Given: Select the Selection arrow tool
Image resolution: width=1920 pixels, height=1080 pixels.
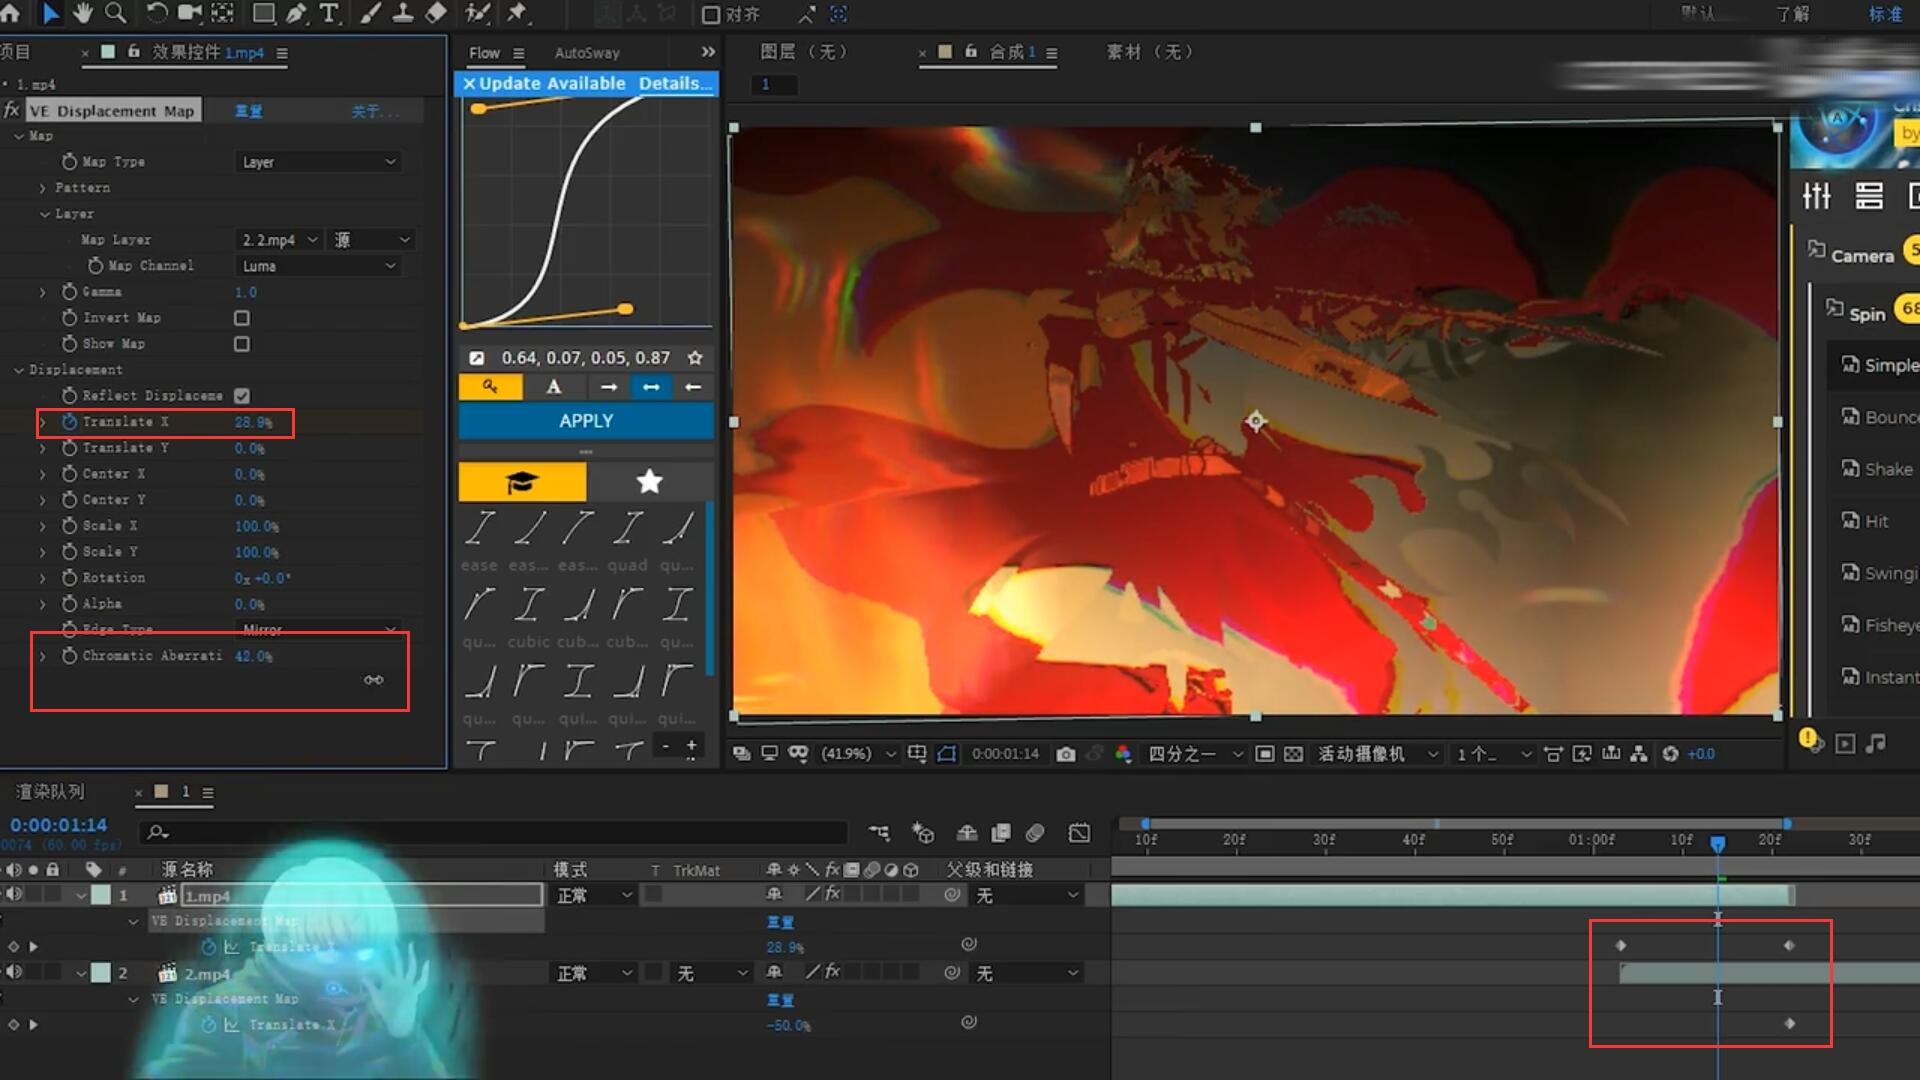Looking at the screenshot, I should pos(50,13).
